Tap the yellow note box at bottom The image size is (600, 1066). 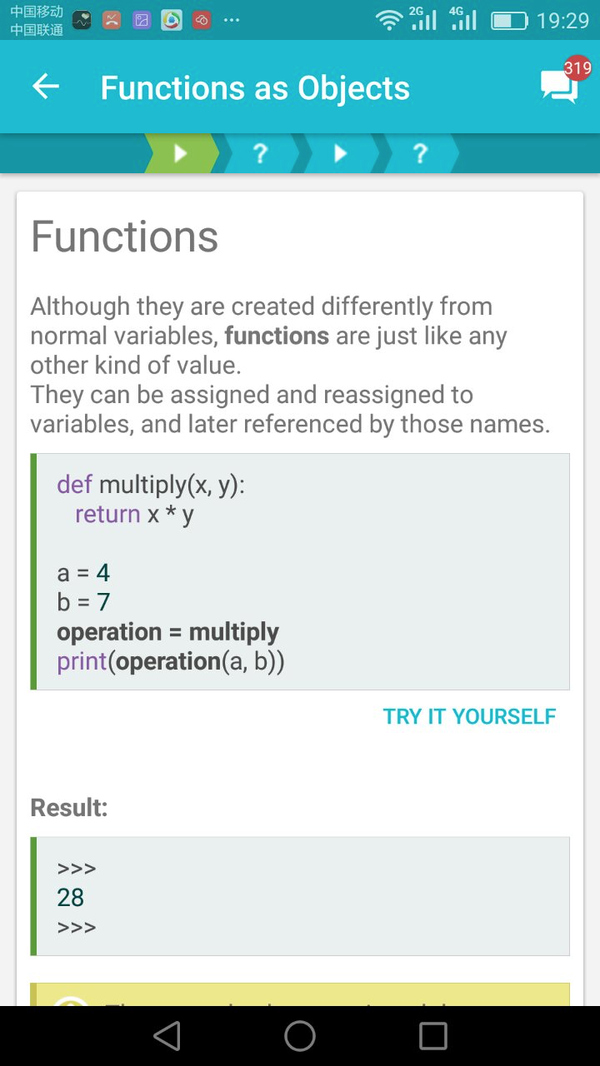[x=300, y=995]
